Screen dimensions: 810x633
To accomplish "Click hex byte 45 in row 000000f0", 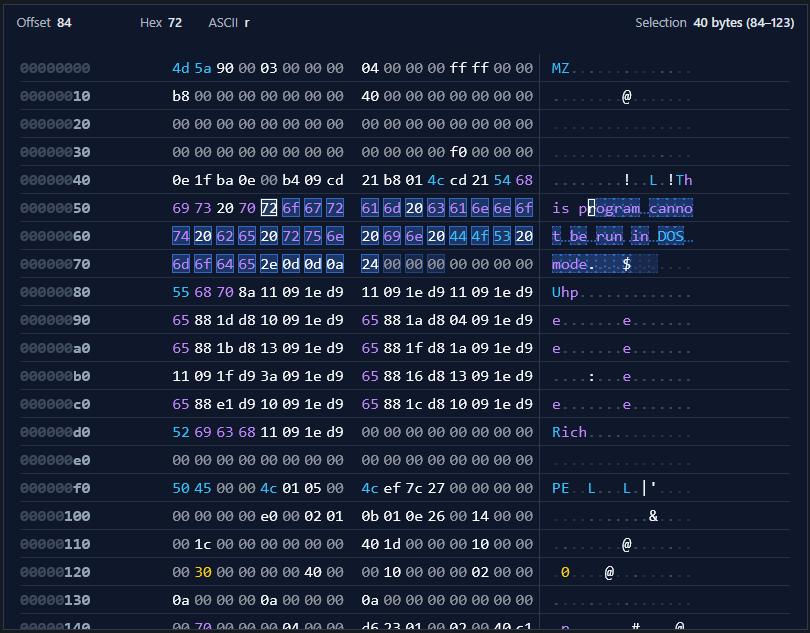I will 203,488.
